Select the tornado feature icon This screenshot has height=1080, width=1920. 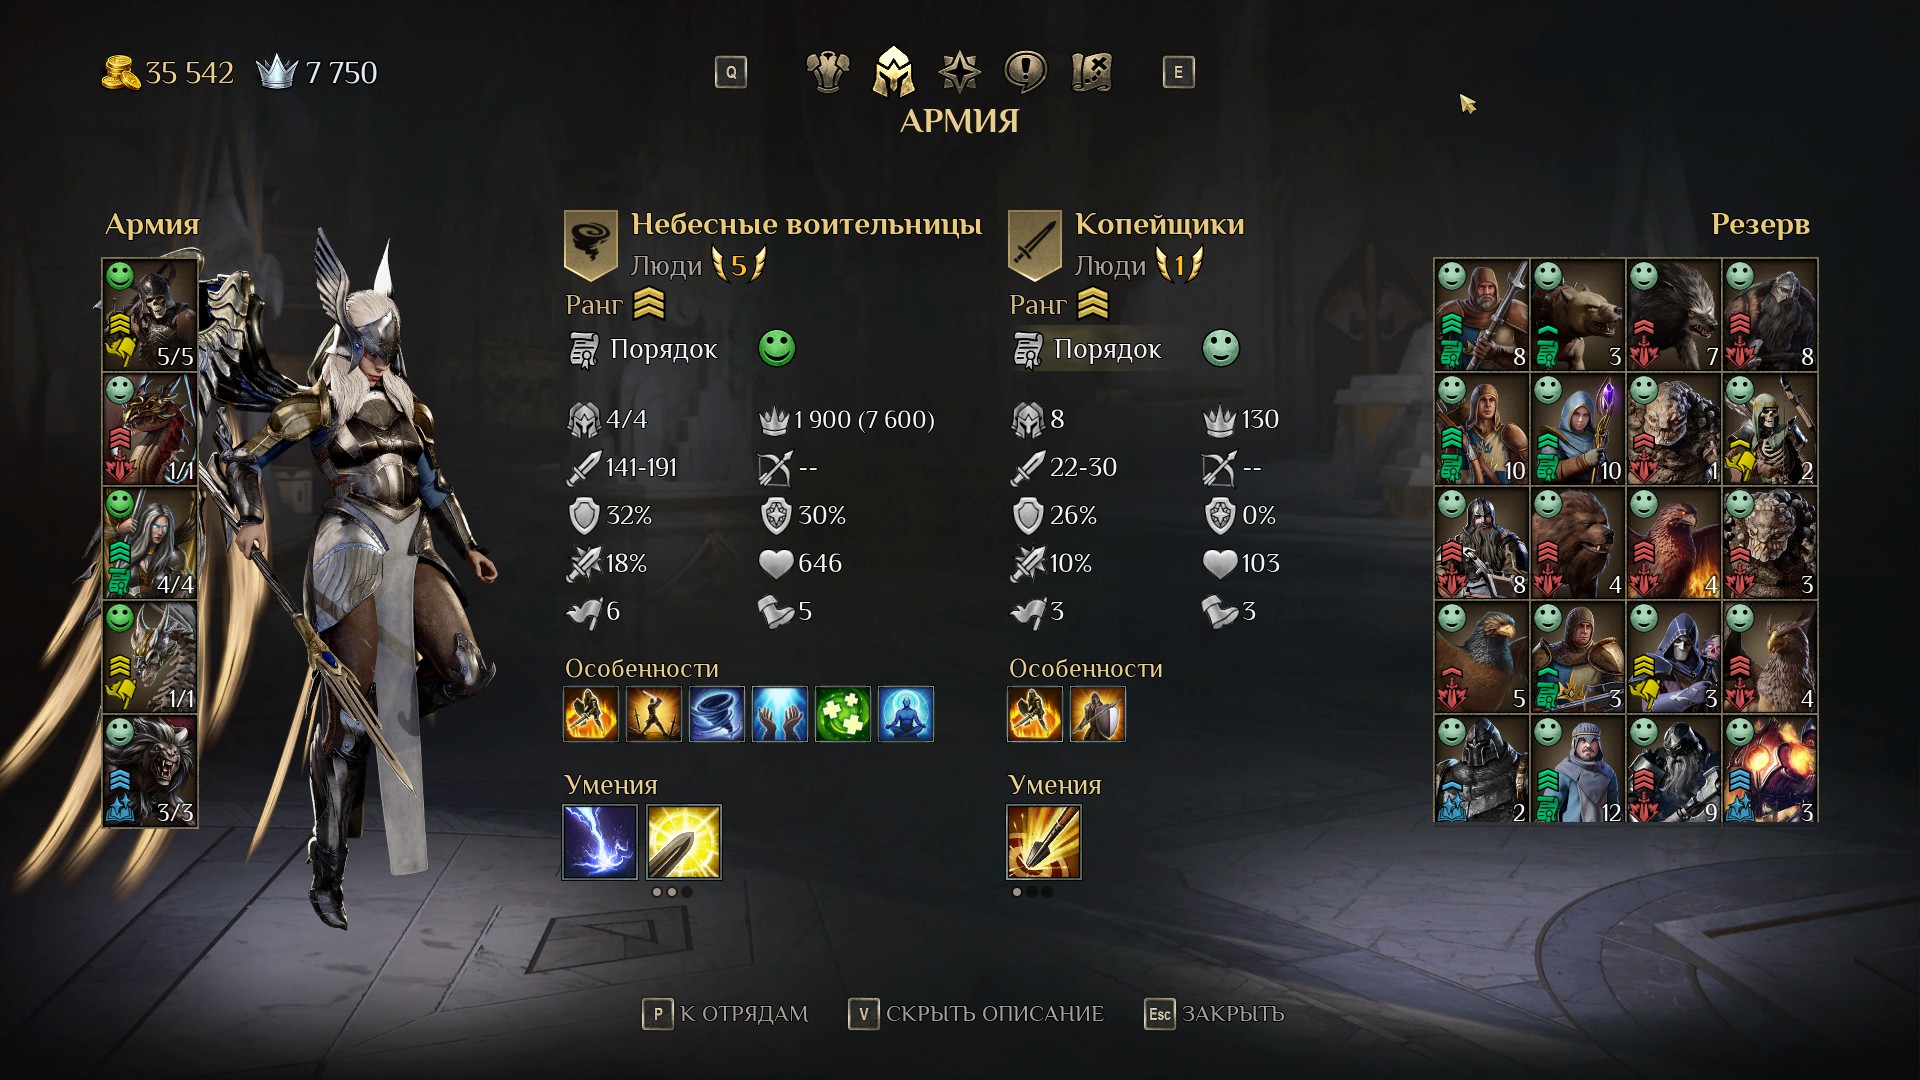[716, 714]
